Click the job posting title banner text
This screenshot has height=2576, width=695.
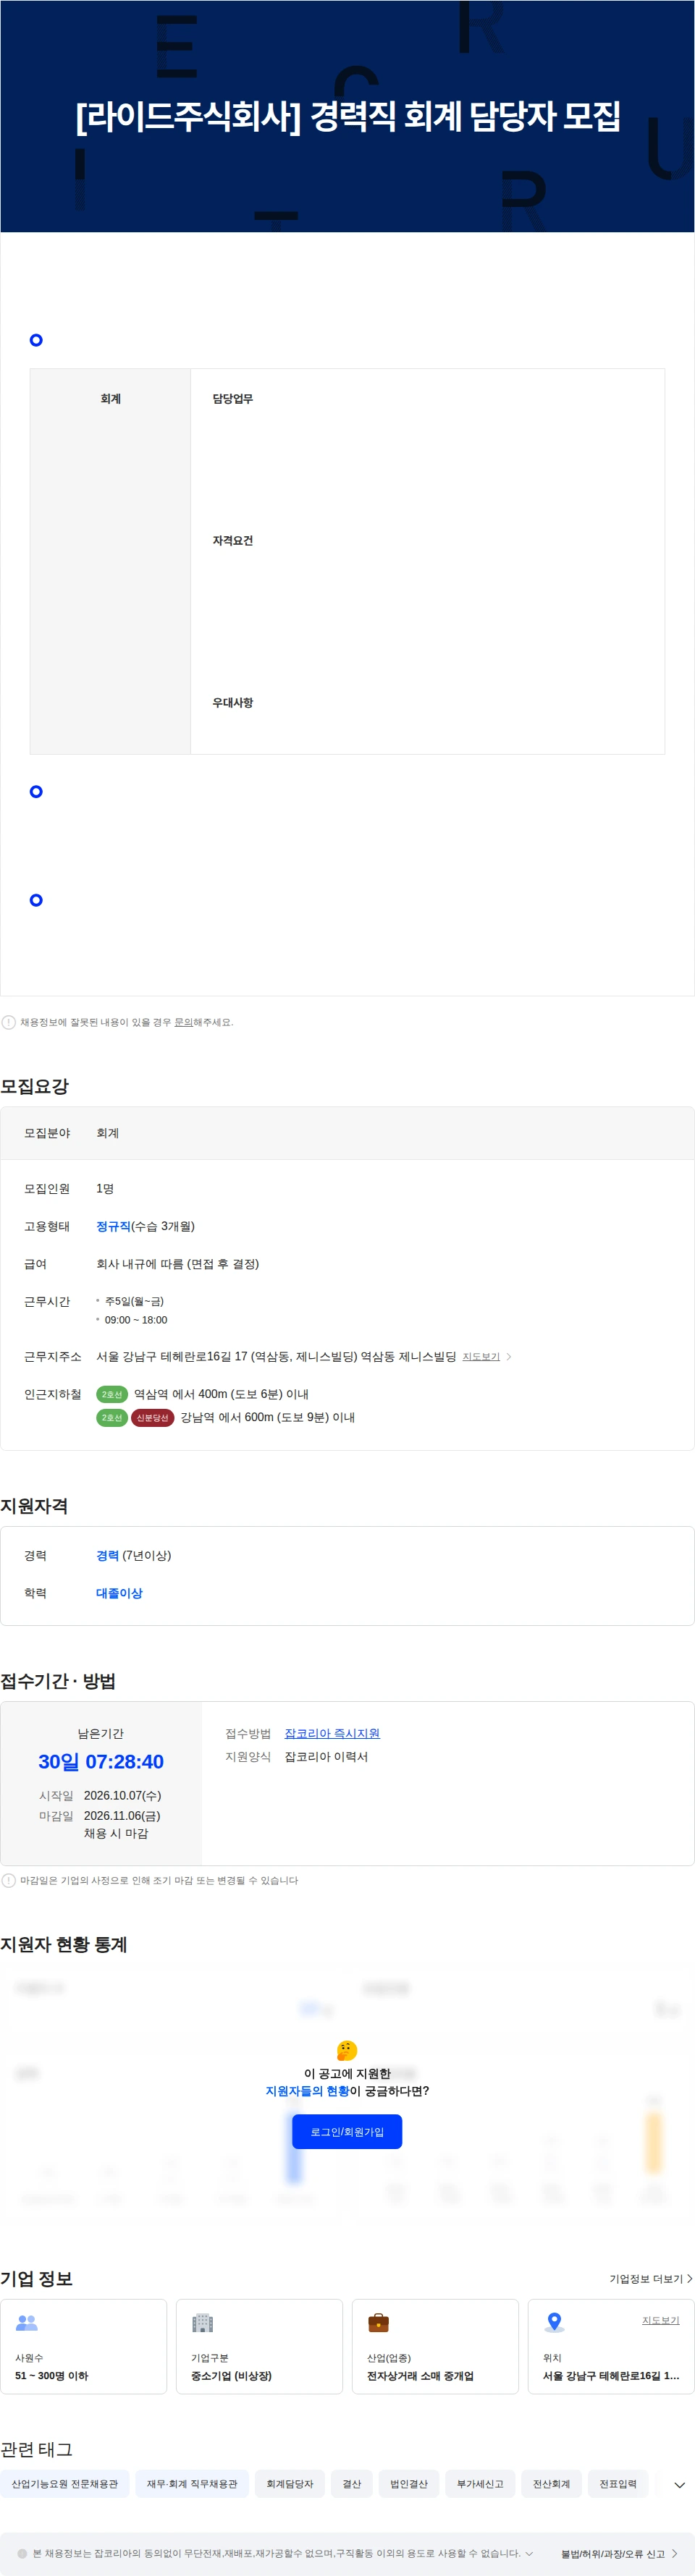pos(348,116)
